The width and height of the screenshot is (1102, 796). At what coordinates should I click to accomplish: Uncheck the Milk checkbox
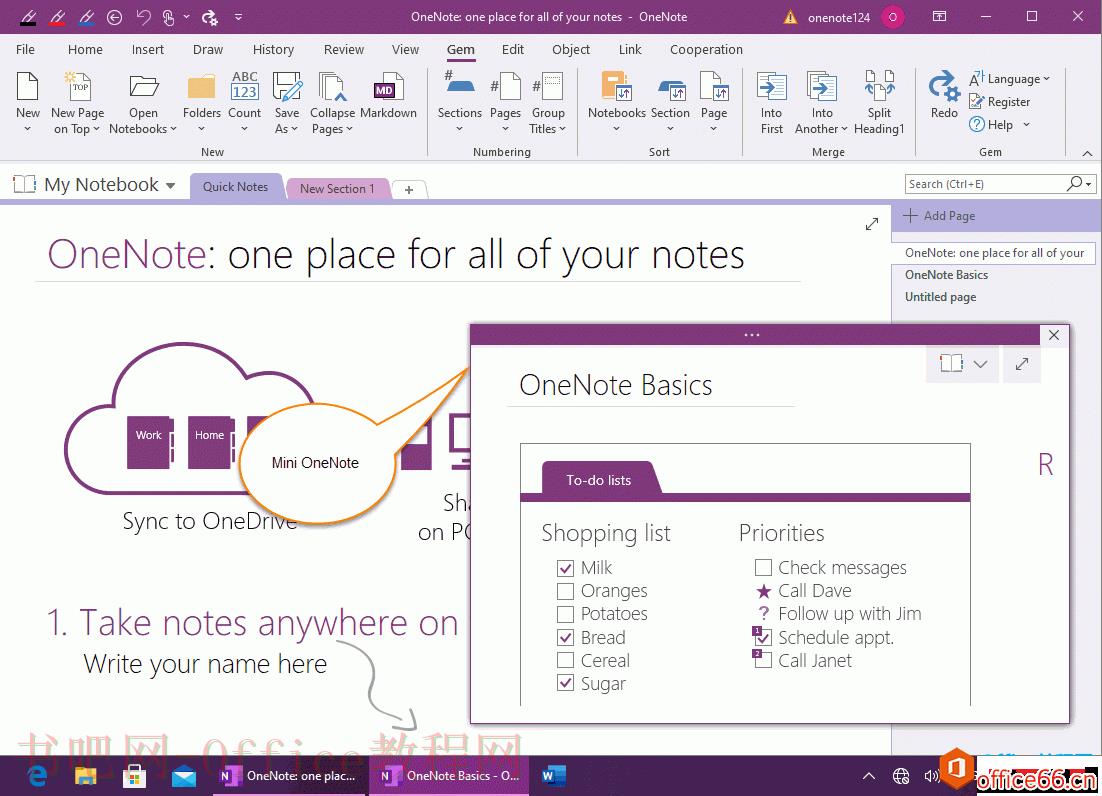pyautogui.click(x=565, y=568)
